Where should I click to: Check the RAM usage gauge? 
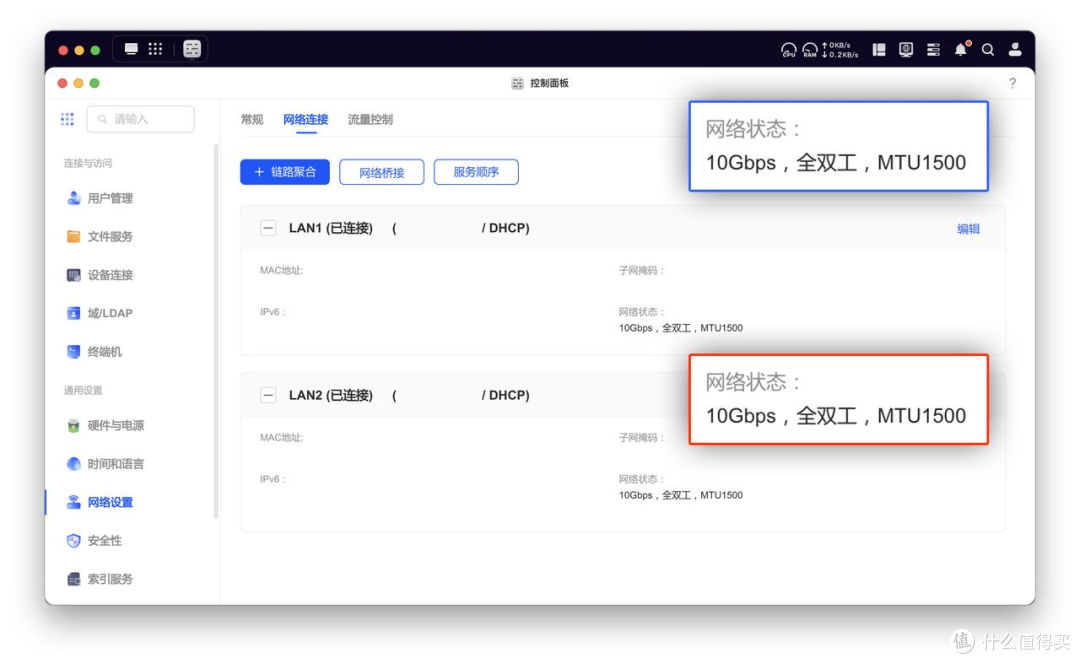(x=810, y=50)
